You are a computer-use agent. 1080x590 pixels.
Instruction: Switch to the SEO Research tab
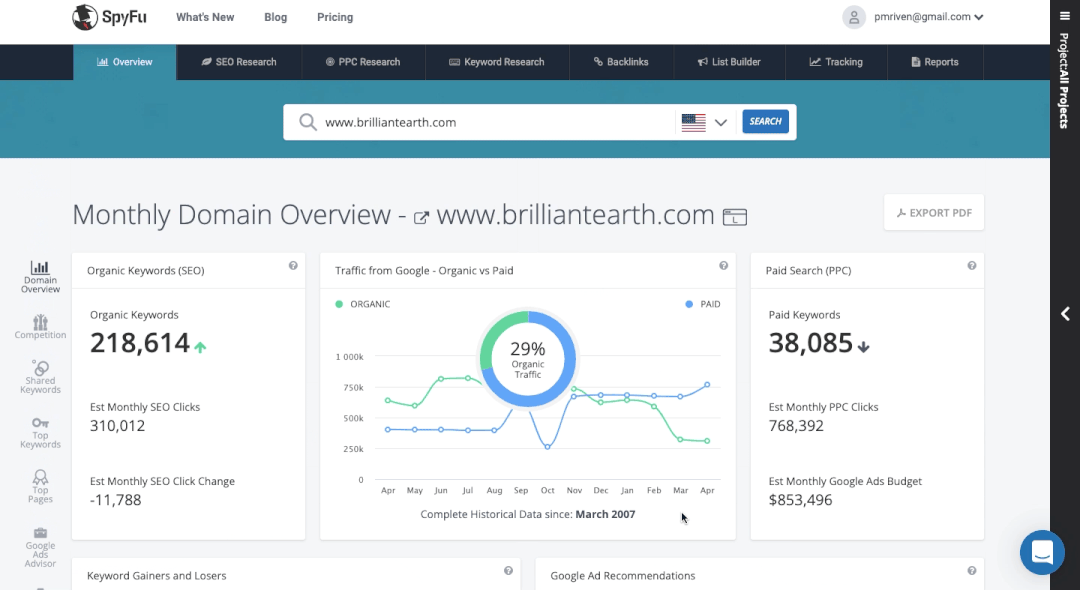point(238,62)
